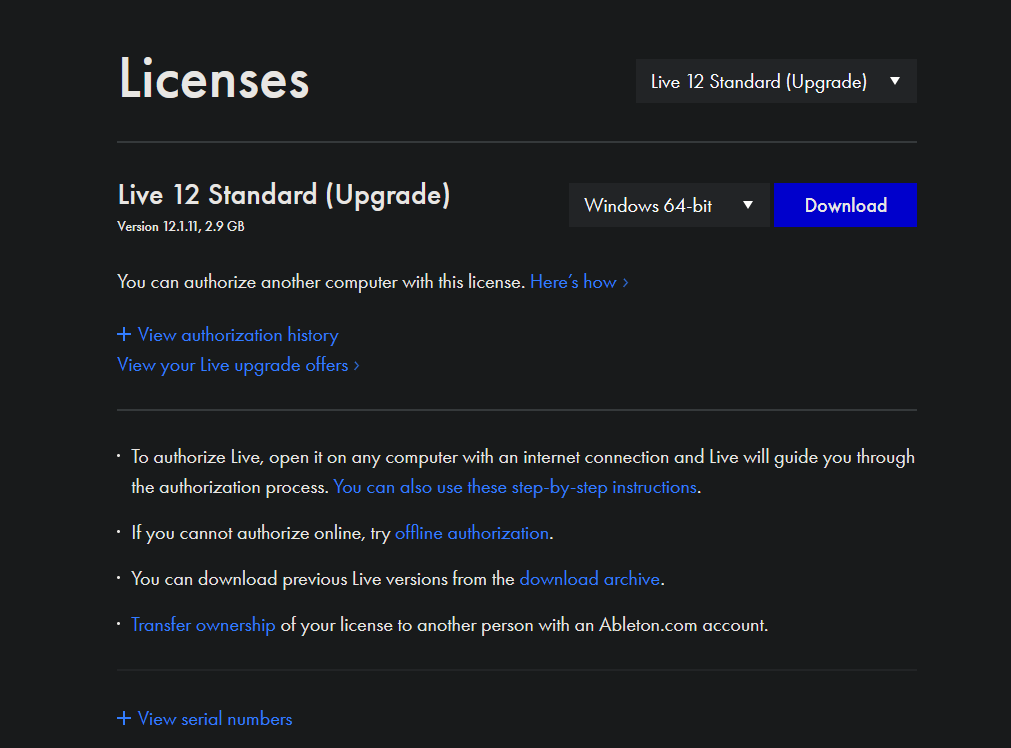Screen dimensions: 1011x748
Task: Follow the offline authorization link
Action: [x=472, y=533]
